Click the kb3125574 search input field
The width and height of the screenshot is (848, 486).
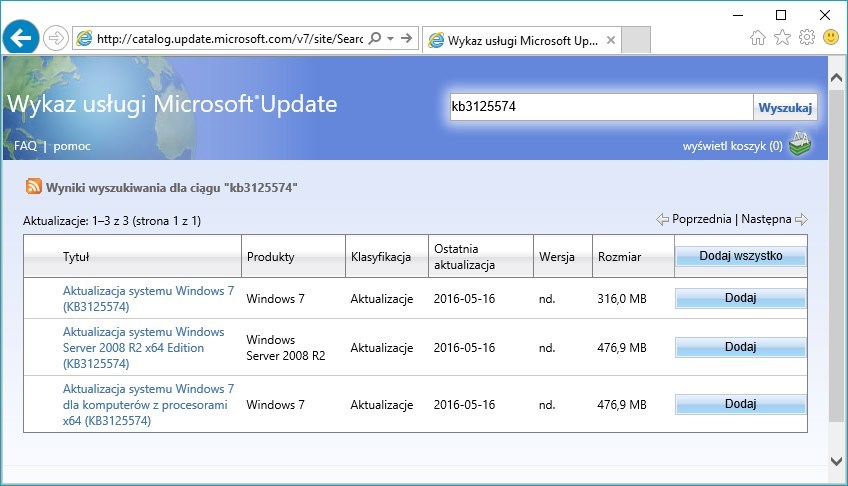click(x=601, y=106)
